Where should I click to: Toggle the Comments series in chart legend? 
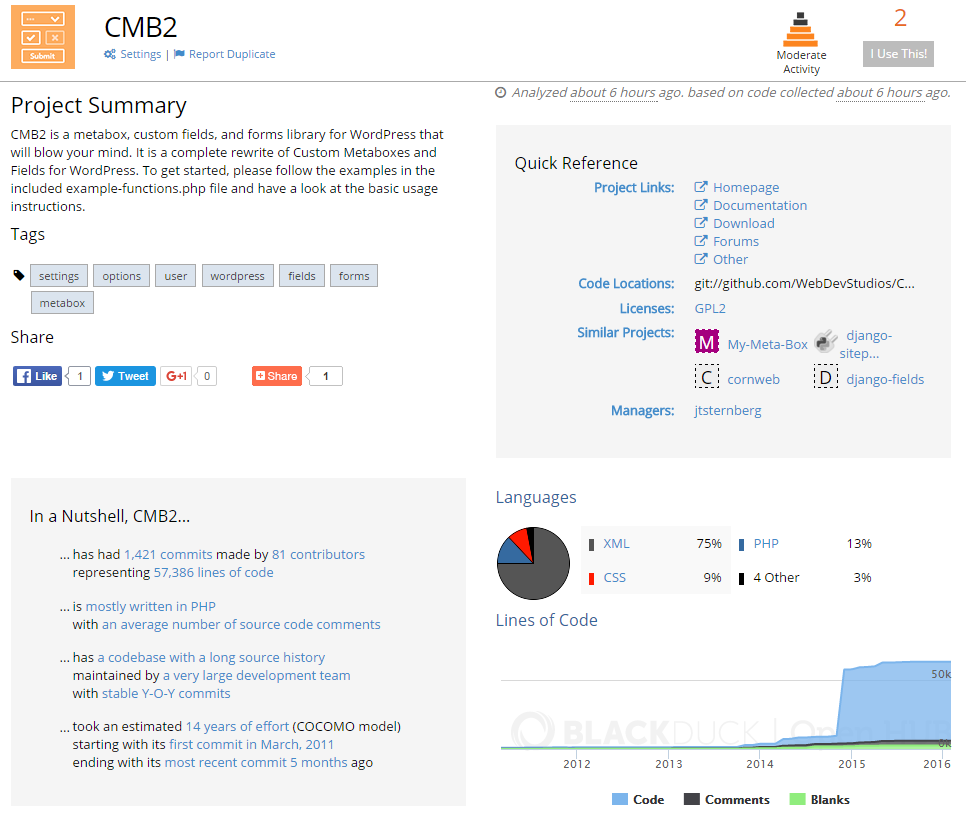[727, 800]
